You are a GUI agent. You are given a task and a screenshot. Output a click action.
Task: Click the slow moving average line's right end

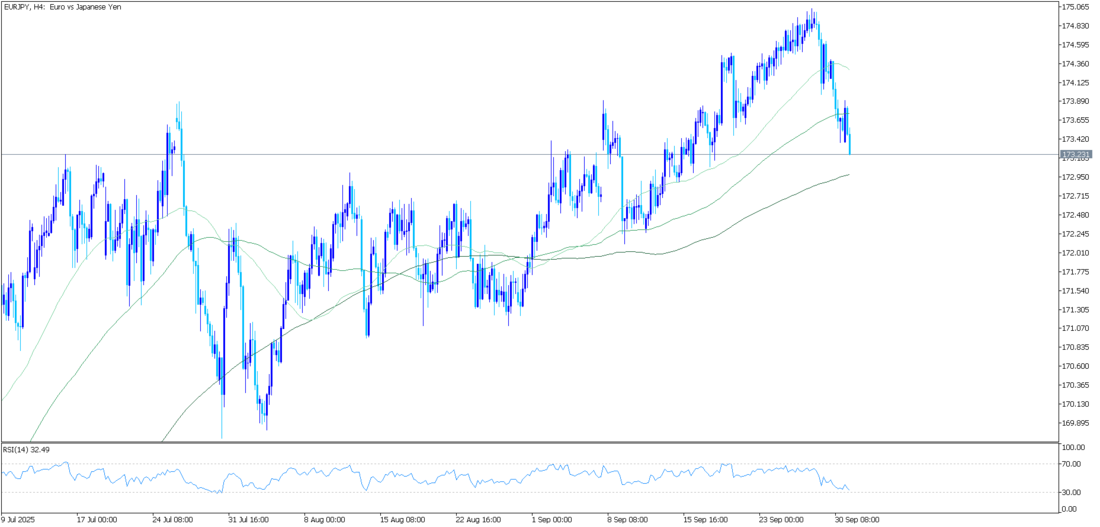[848, 175]
